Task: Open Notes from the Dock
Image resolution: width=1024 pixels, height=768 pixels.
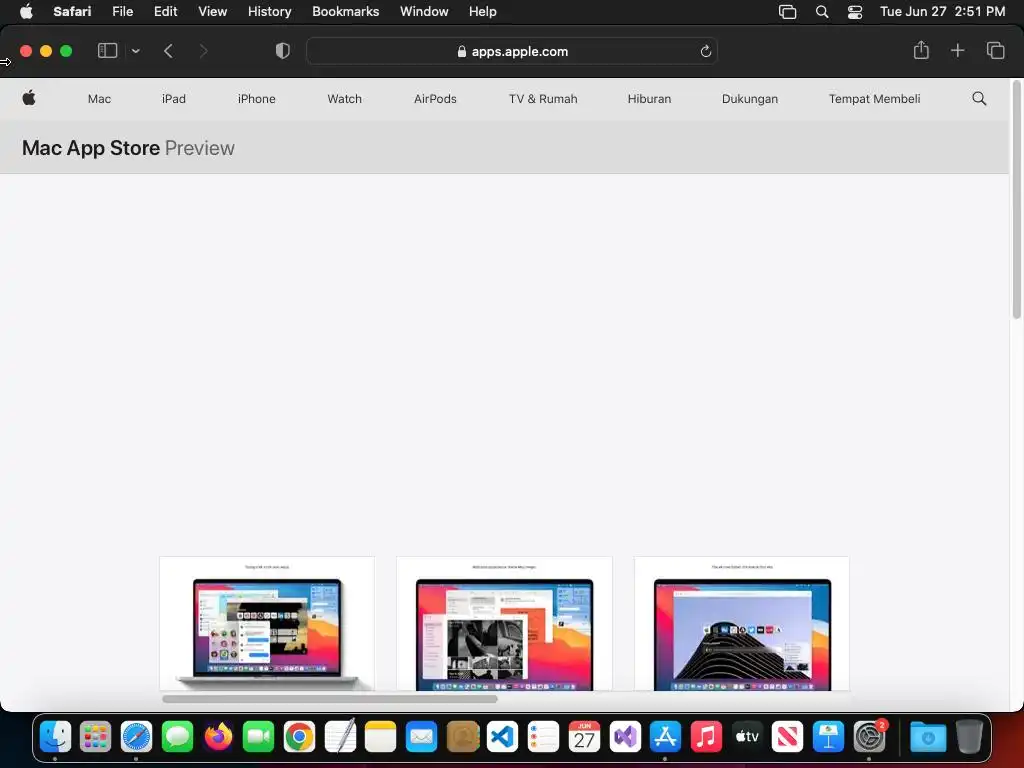Action: coord(381,737)
